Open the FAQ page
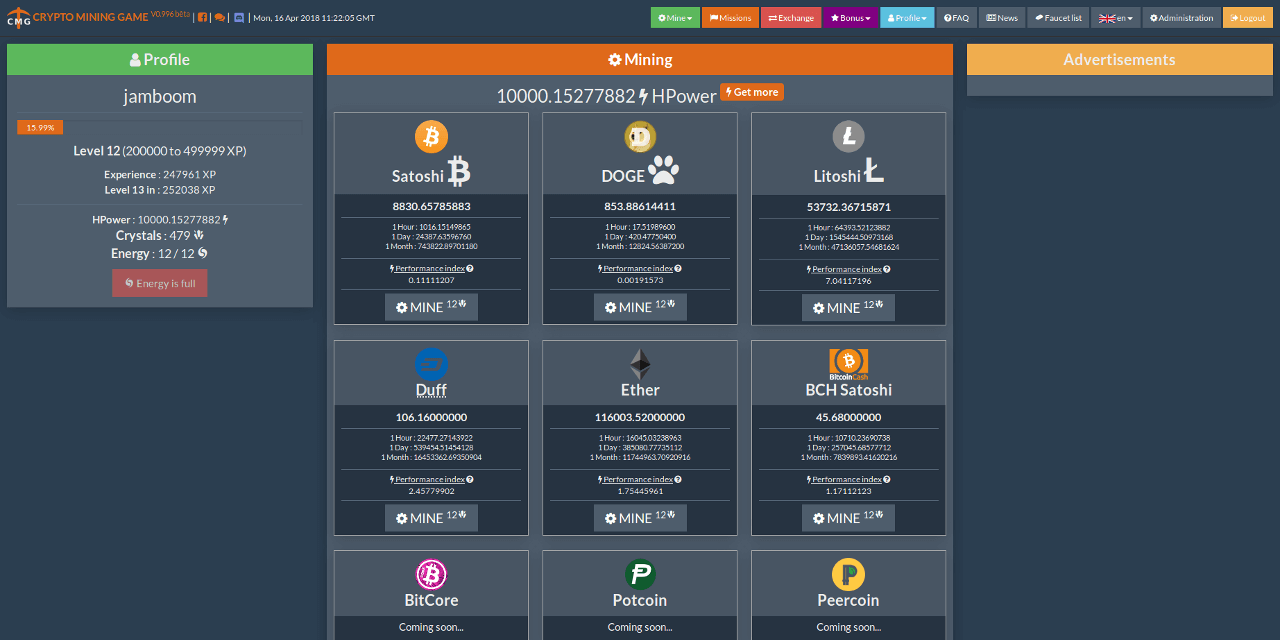 click(956, 18)
